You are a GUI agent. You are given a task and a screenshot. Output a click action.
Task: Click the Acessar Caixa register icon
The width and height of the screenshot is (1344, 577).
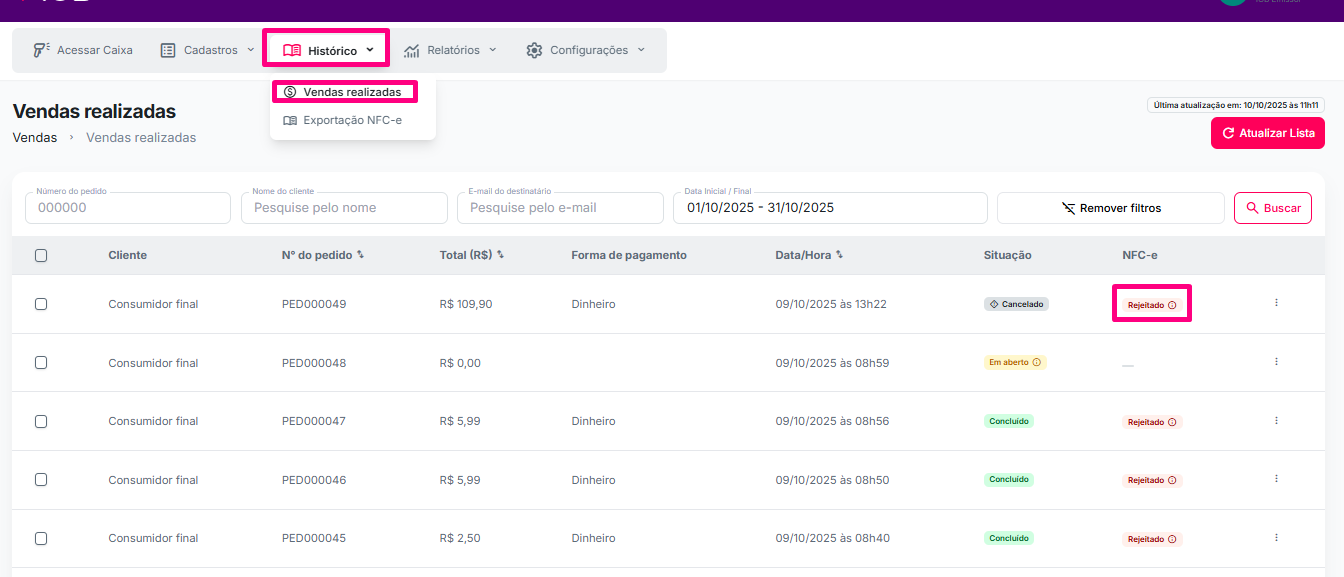click(41, 50)
